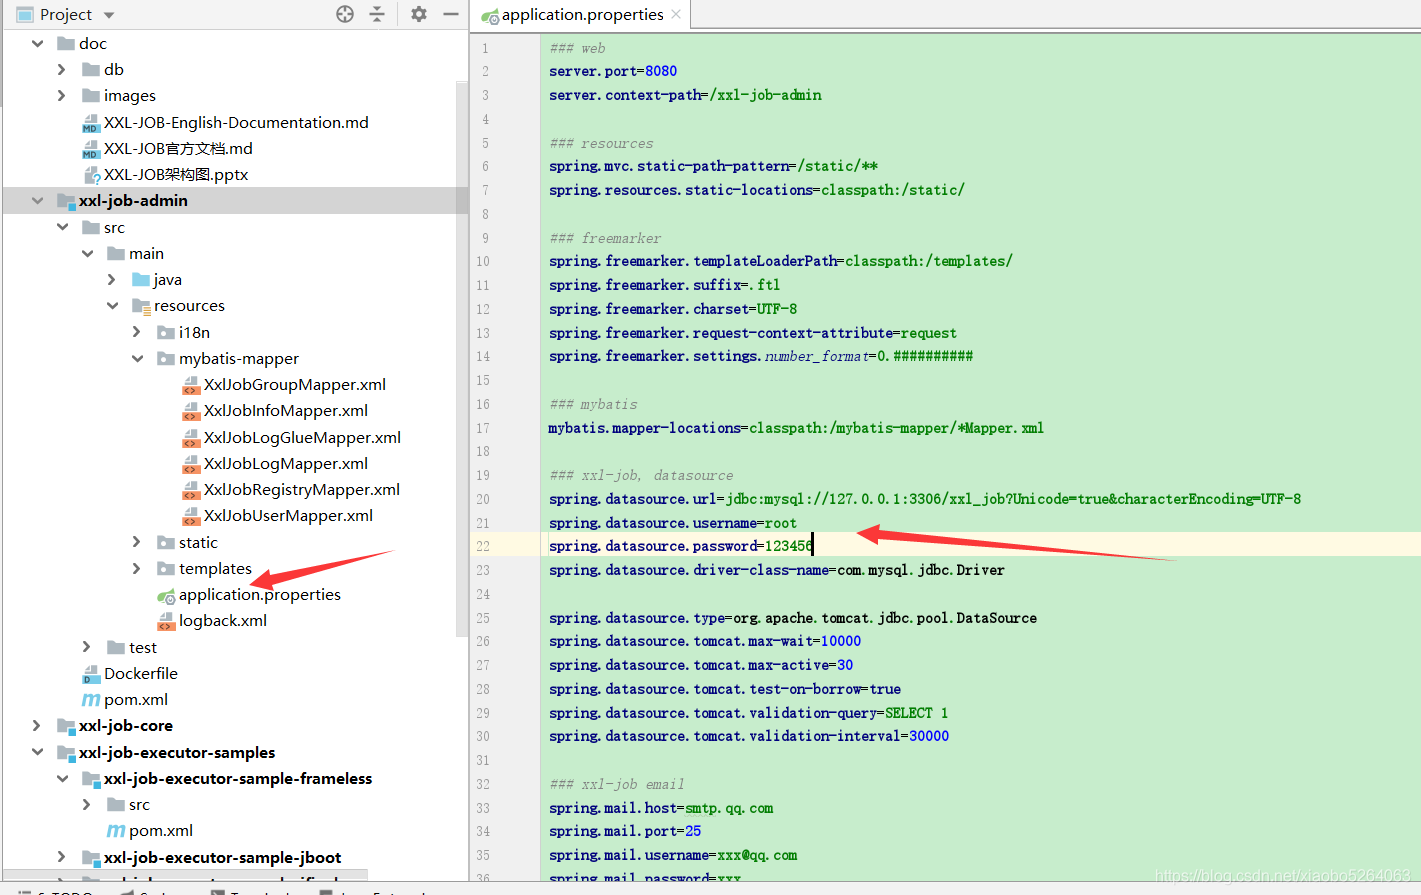This screenshot has height=895, width=1421.
Task: Click the XxlJobGroupMapper.xml file icon
Action: point(191,385)
